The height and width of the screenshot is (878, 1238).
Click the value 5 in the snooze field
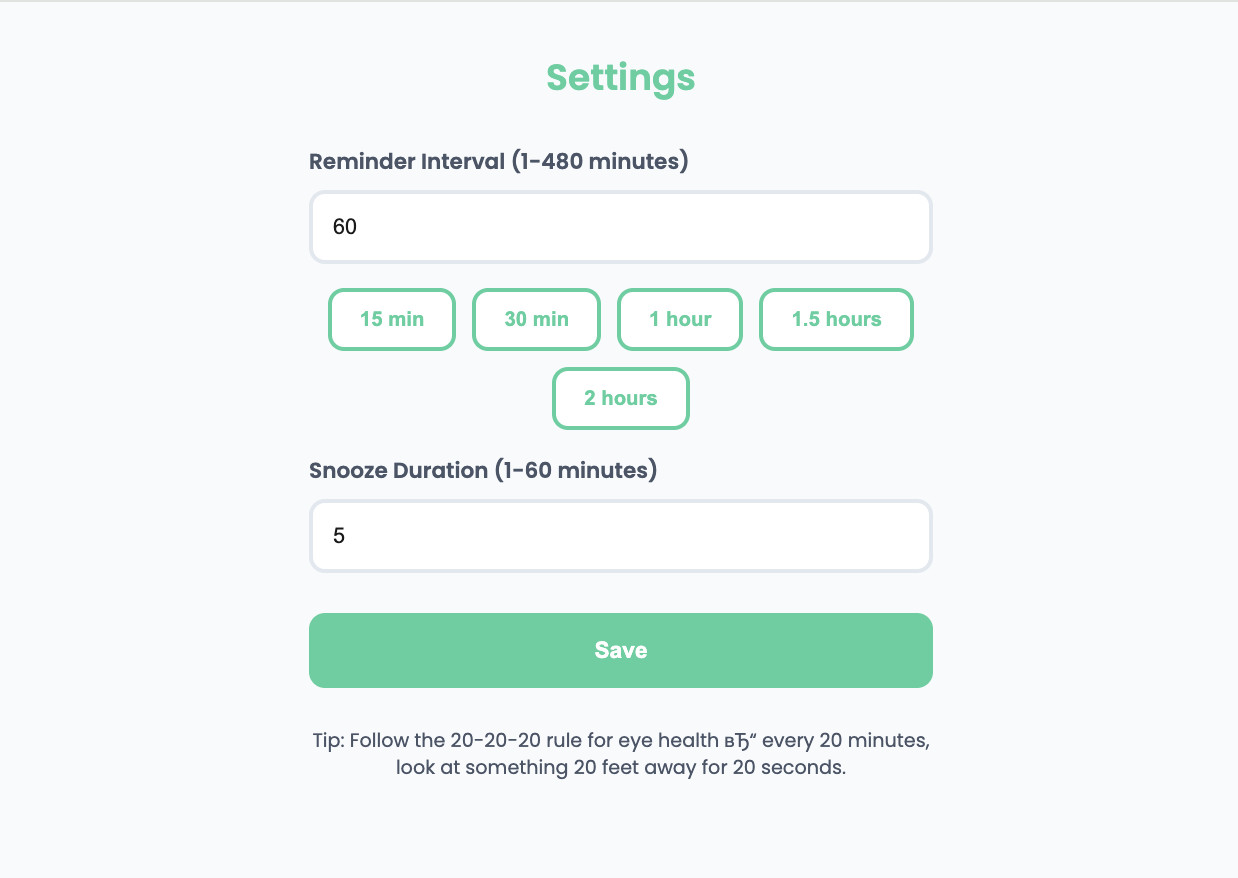(x=339, y=536)
